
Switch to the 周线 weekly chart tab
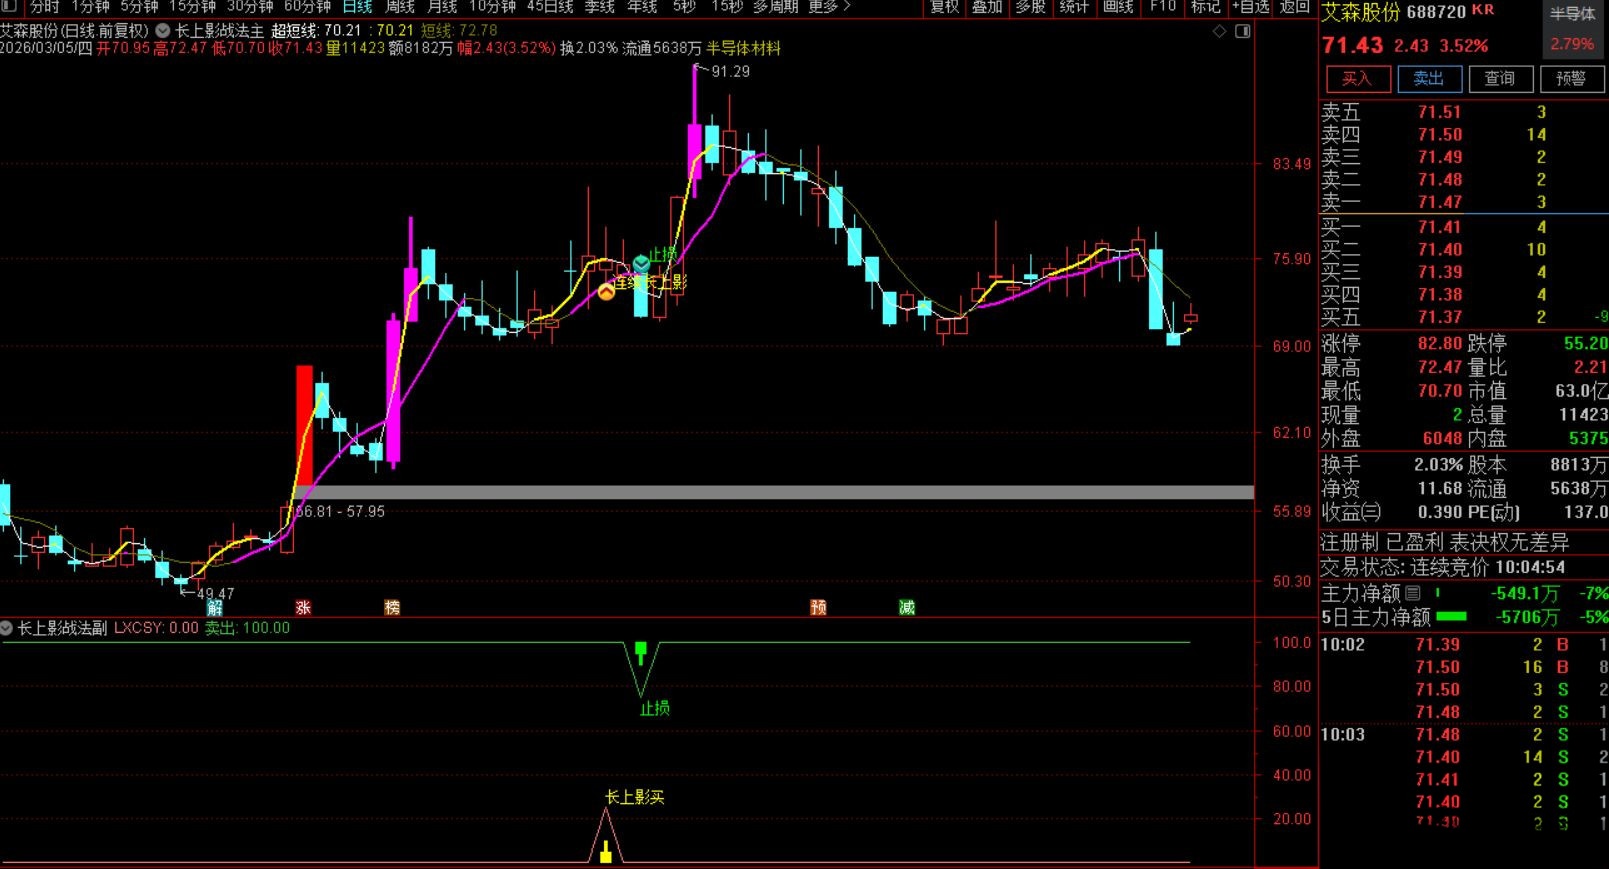pyautogui.click(x=400, y=7)
